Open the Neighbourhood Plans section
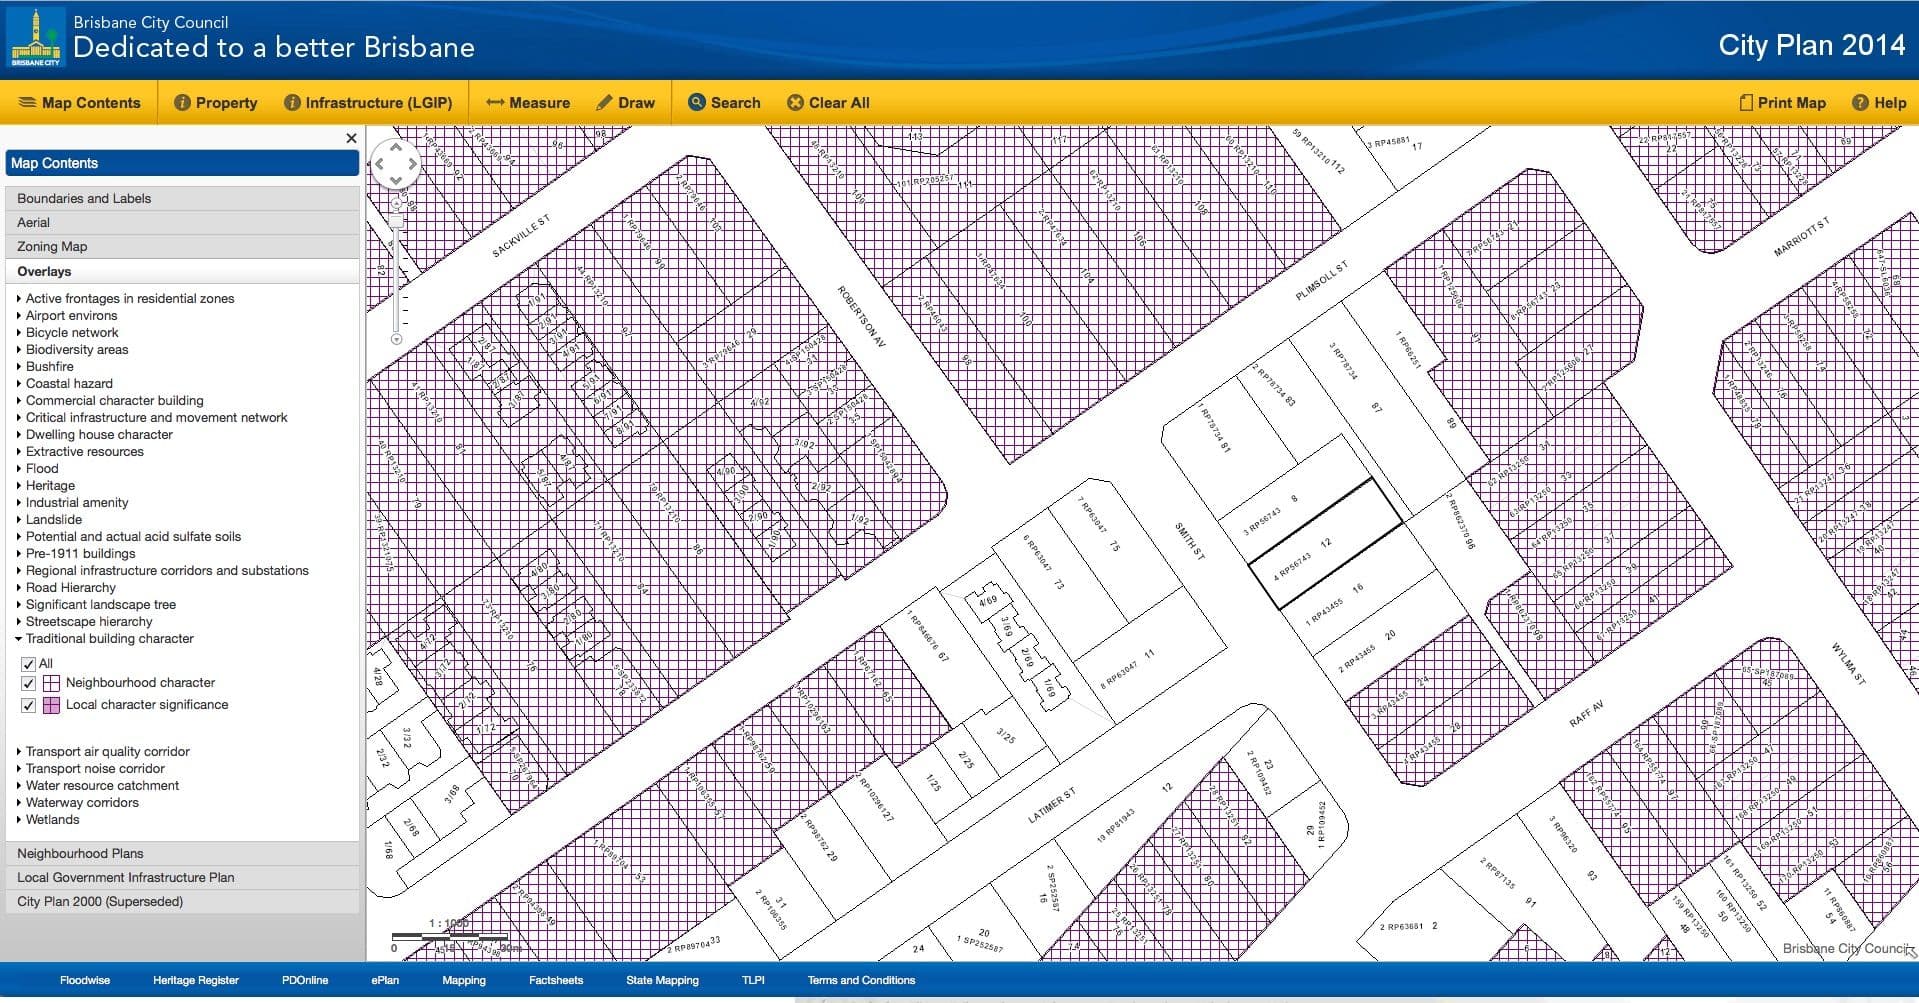The width and height of the screenshot is (1919, 1003). click(x=182, y=853)
